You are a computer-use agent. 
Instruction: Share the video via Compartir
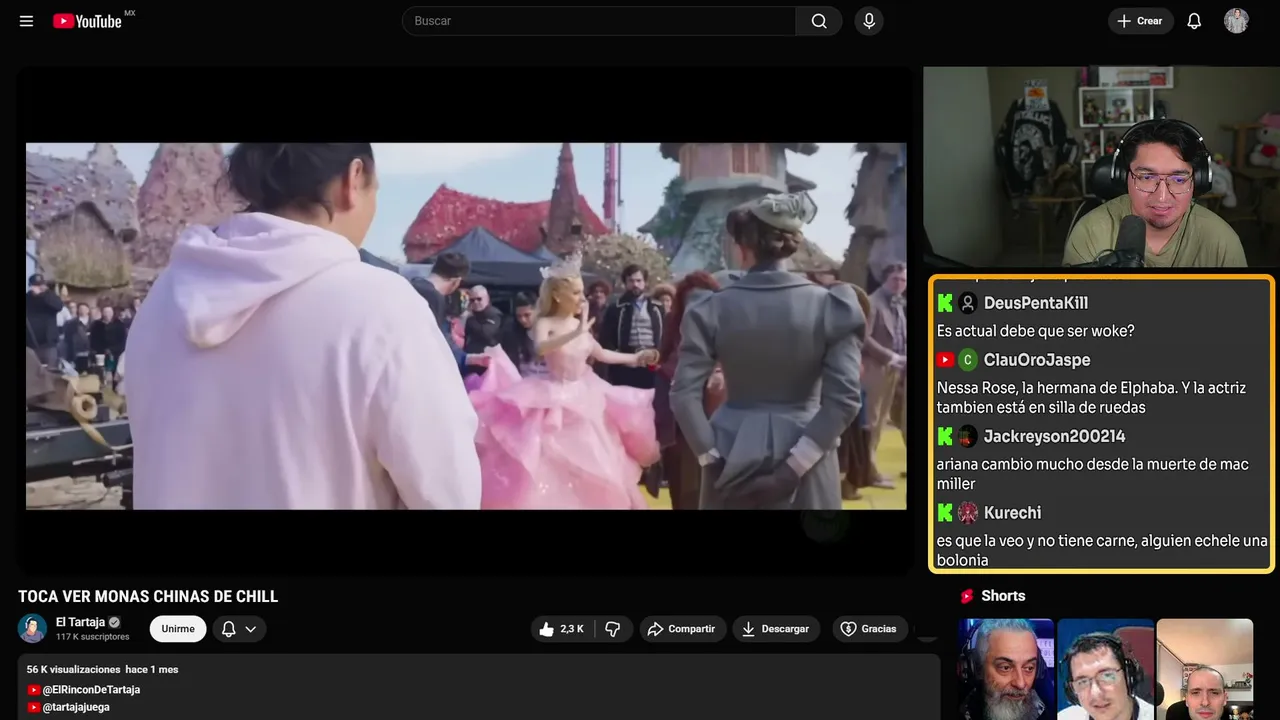683,629
